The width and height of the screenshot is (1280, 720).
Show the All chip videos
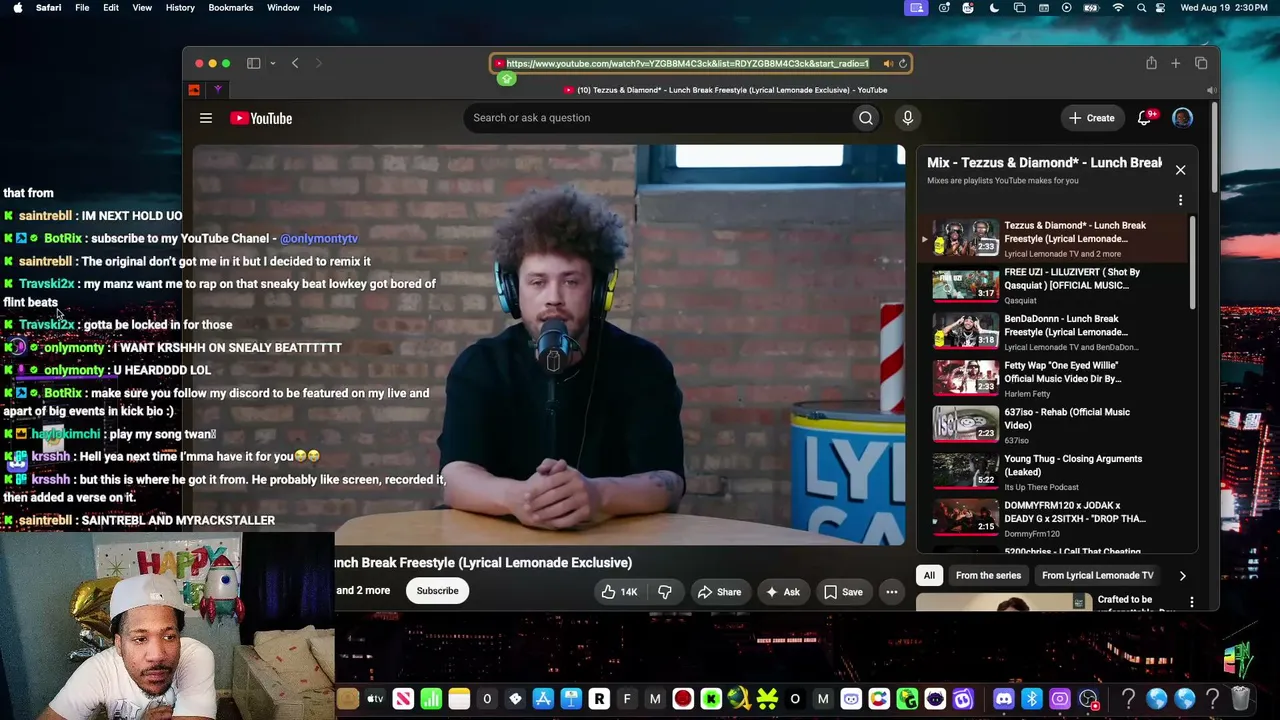pos(929,575)
